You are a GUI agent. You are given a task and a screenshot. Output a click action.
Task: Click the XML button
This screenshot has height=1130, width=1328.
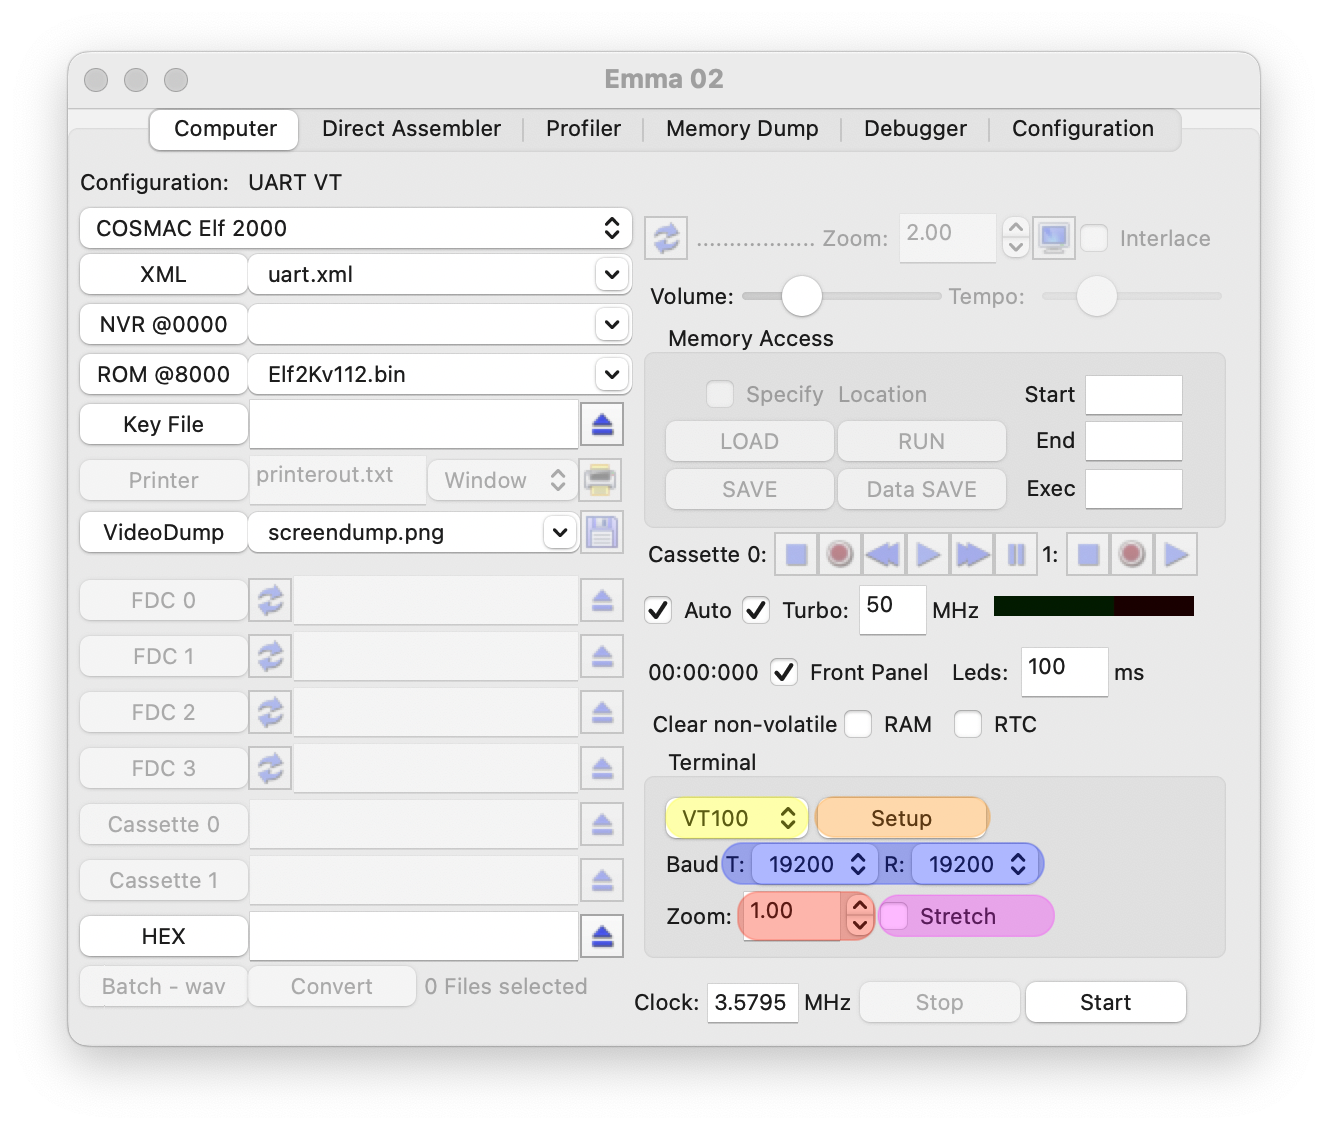point(163,274)
